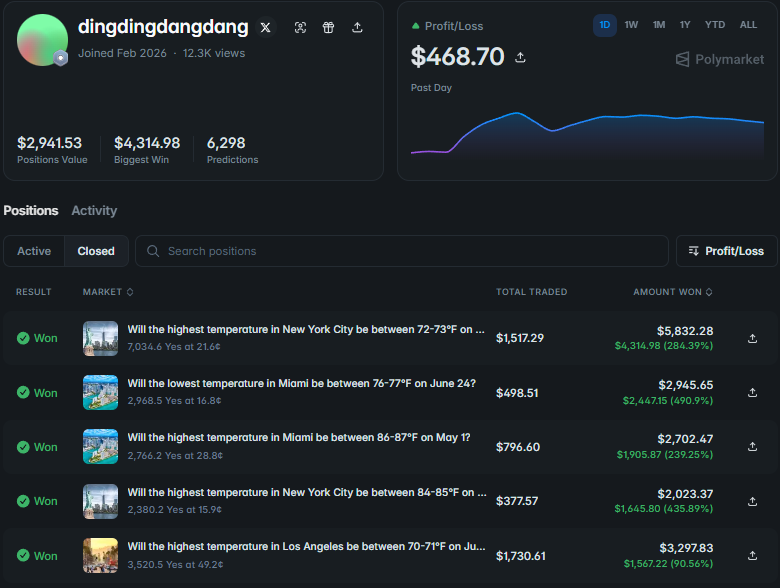Click the $1,730.61 total traded value

click(x=521, y=556)
